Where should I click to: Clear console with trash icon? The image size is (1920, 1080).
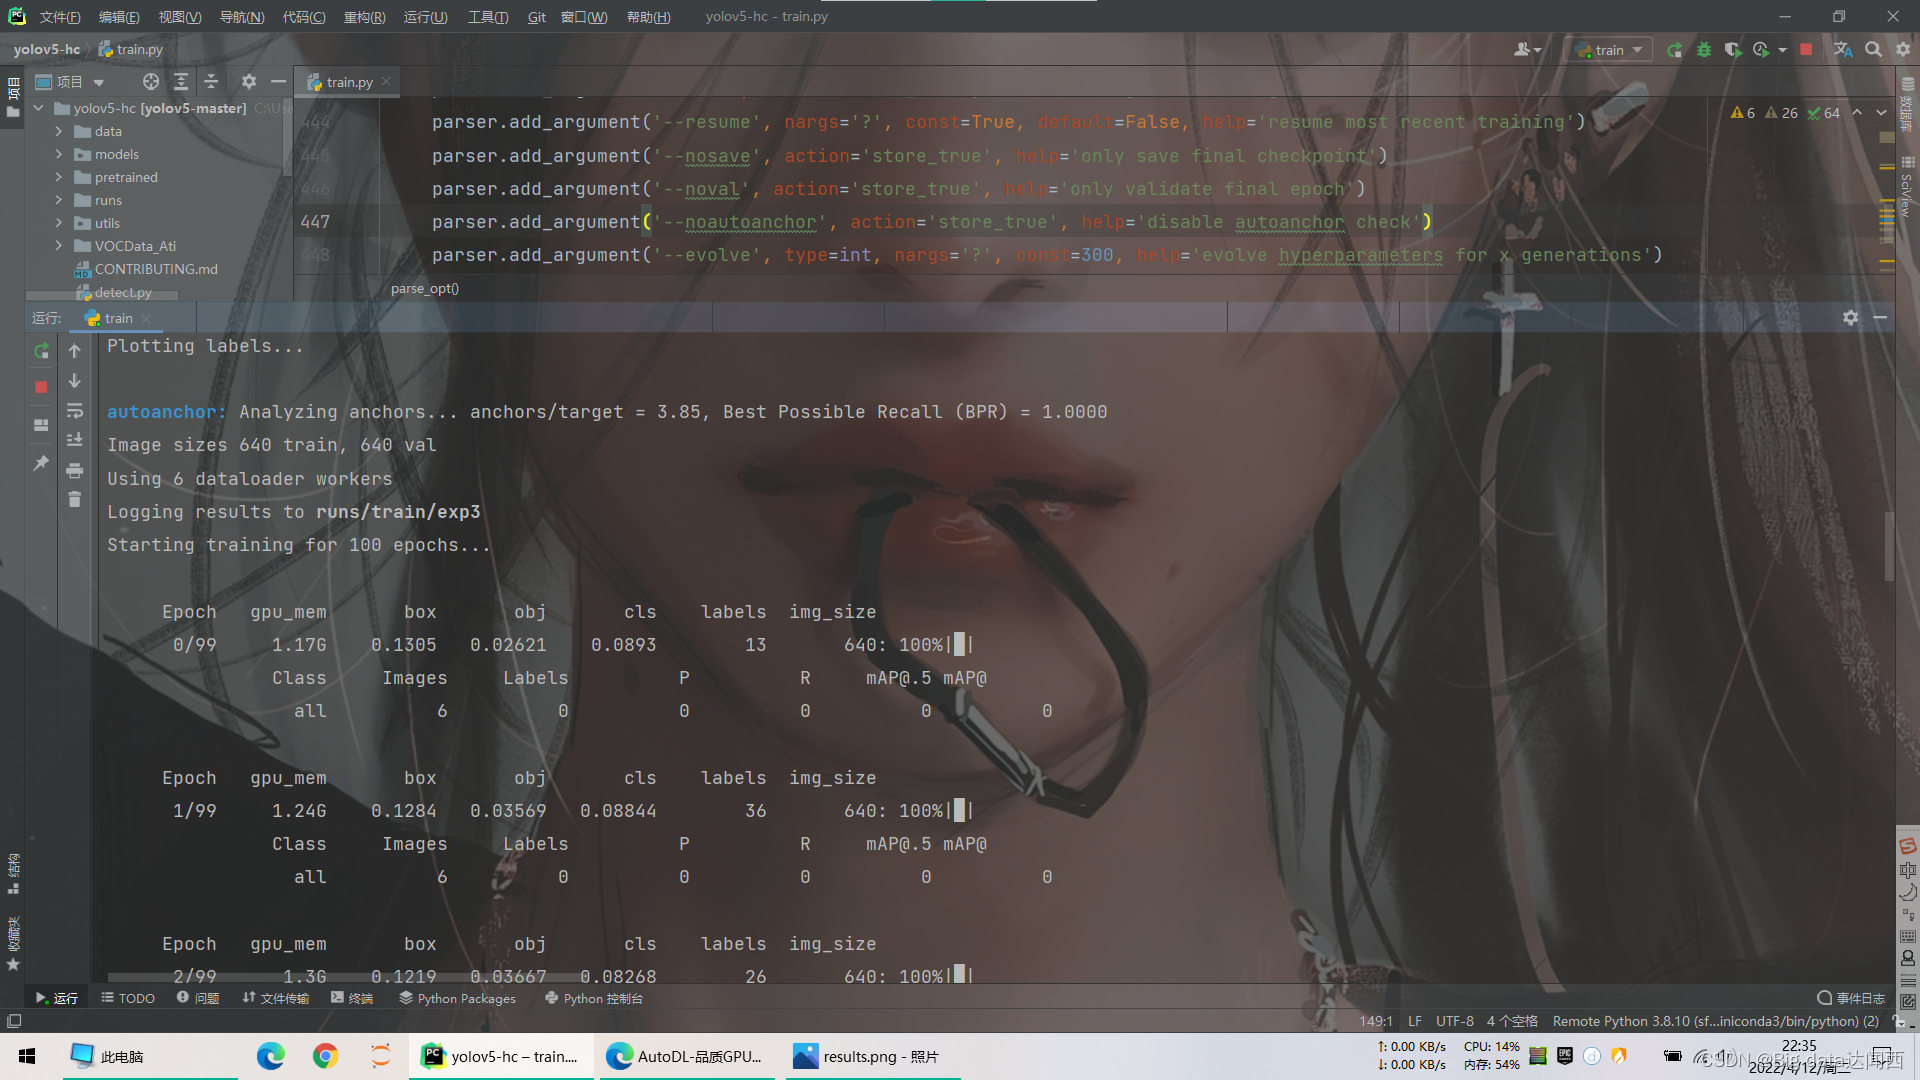[x=74, y=499]
